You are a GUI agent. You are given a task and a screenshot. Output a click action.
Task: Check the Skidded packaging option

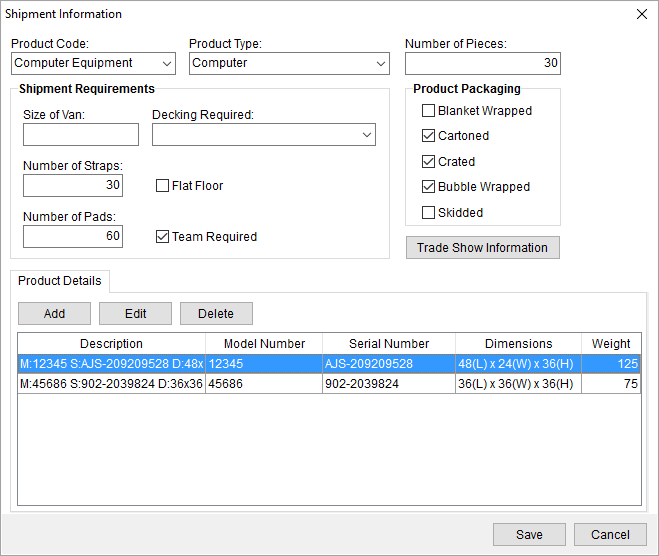pyautogui.click(x=429, y=213)
